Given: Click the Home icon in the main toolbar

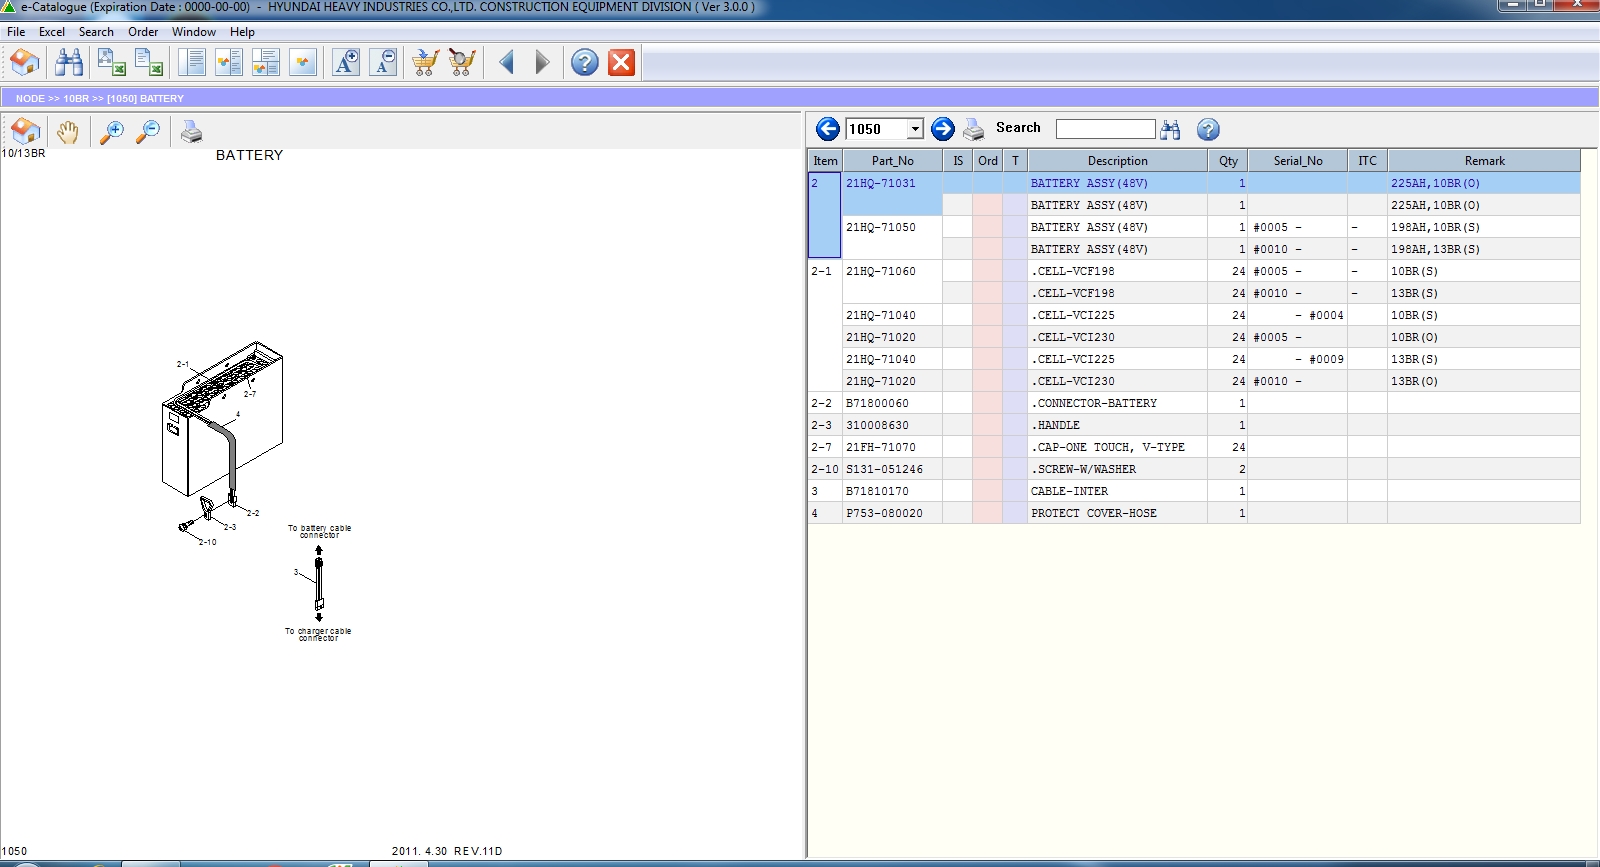Looking at the screenshot, I should pos(24,63).
